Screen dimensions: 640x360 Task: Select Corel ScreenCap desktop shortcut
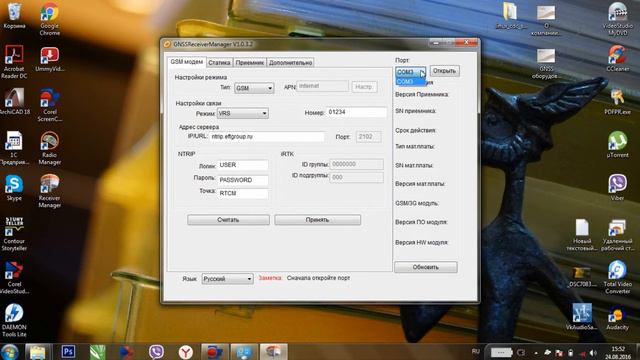click(49, 105)
